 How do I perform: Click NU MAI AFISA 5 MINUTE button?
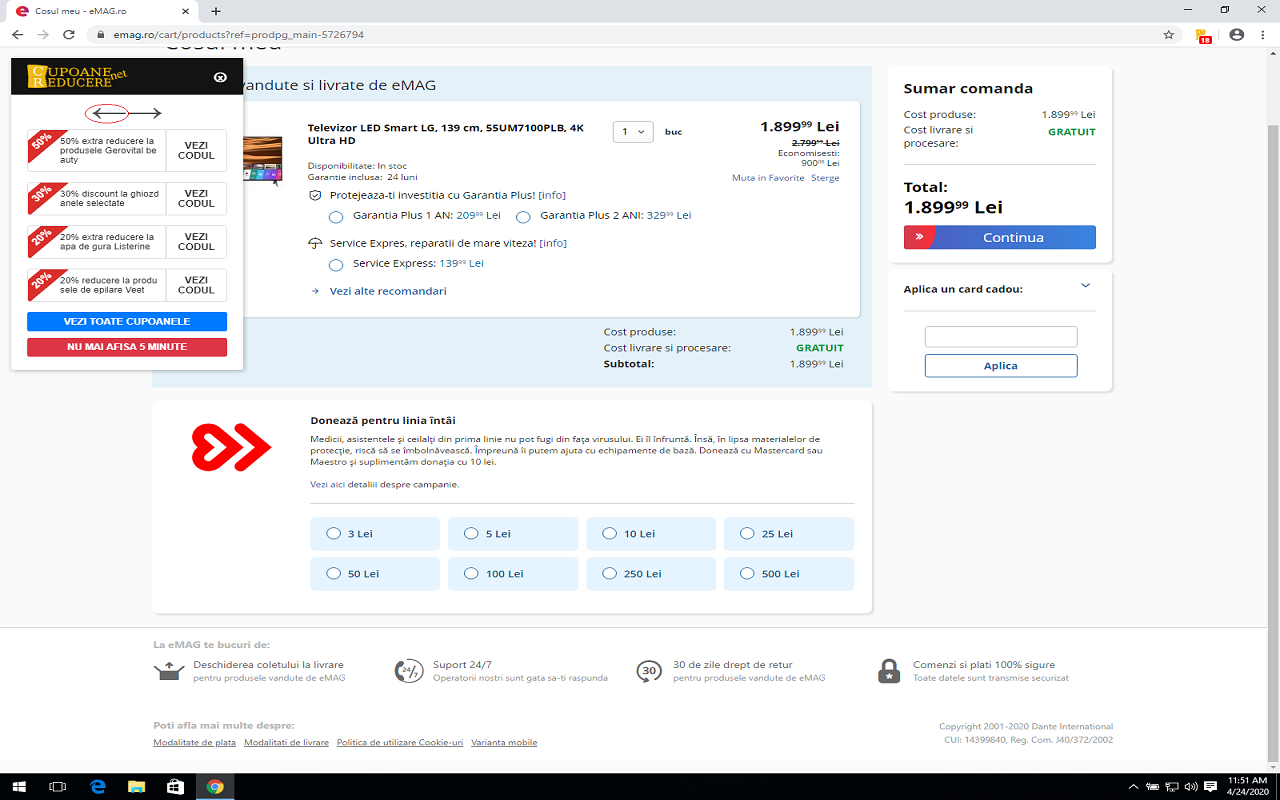pyautogui.click(x=127, y=347)
